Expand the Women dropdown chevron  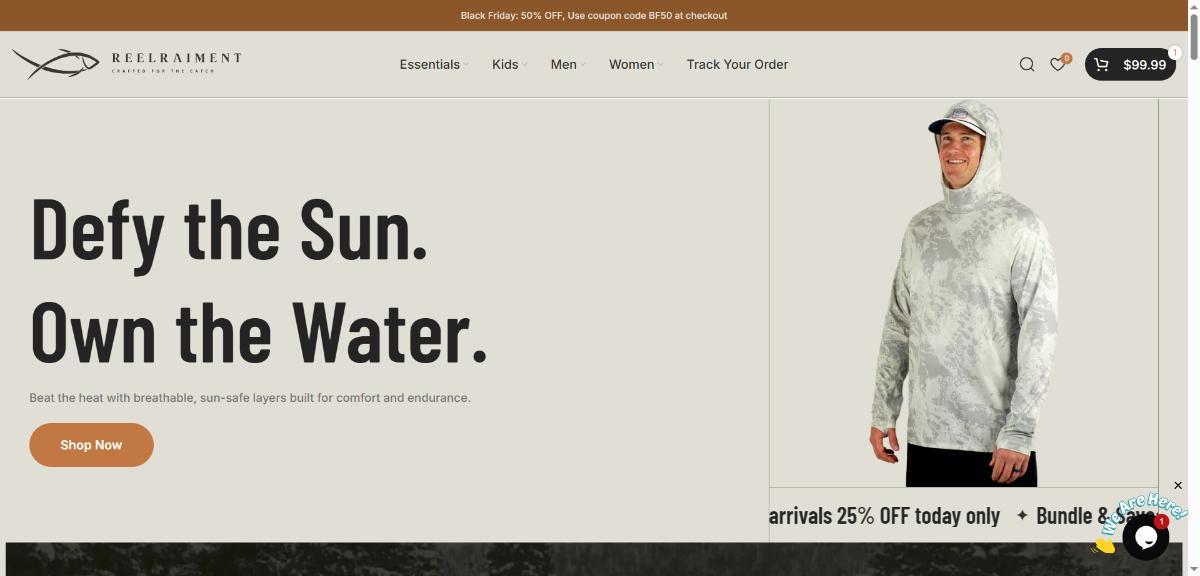click(x=660, y=65)
